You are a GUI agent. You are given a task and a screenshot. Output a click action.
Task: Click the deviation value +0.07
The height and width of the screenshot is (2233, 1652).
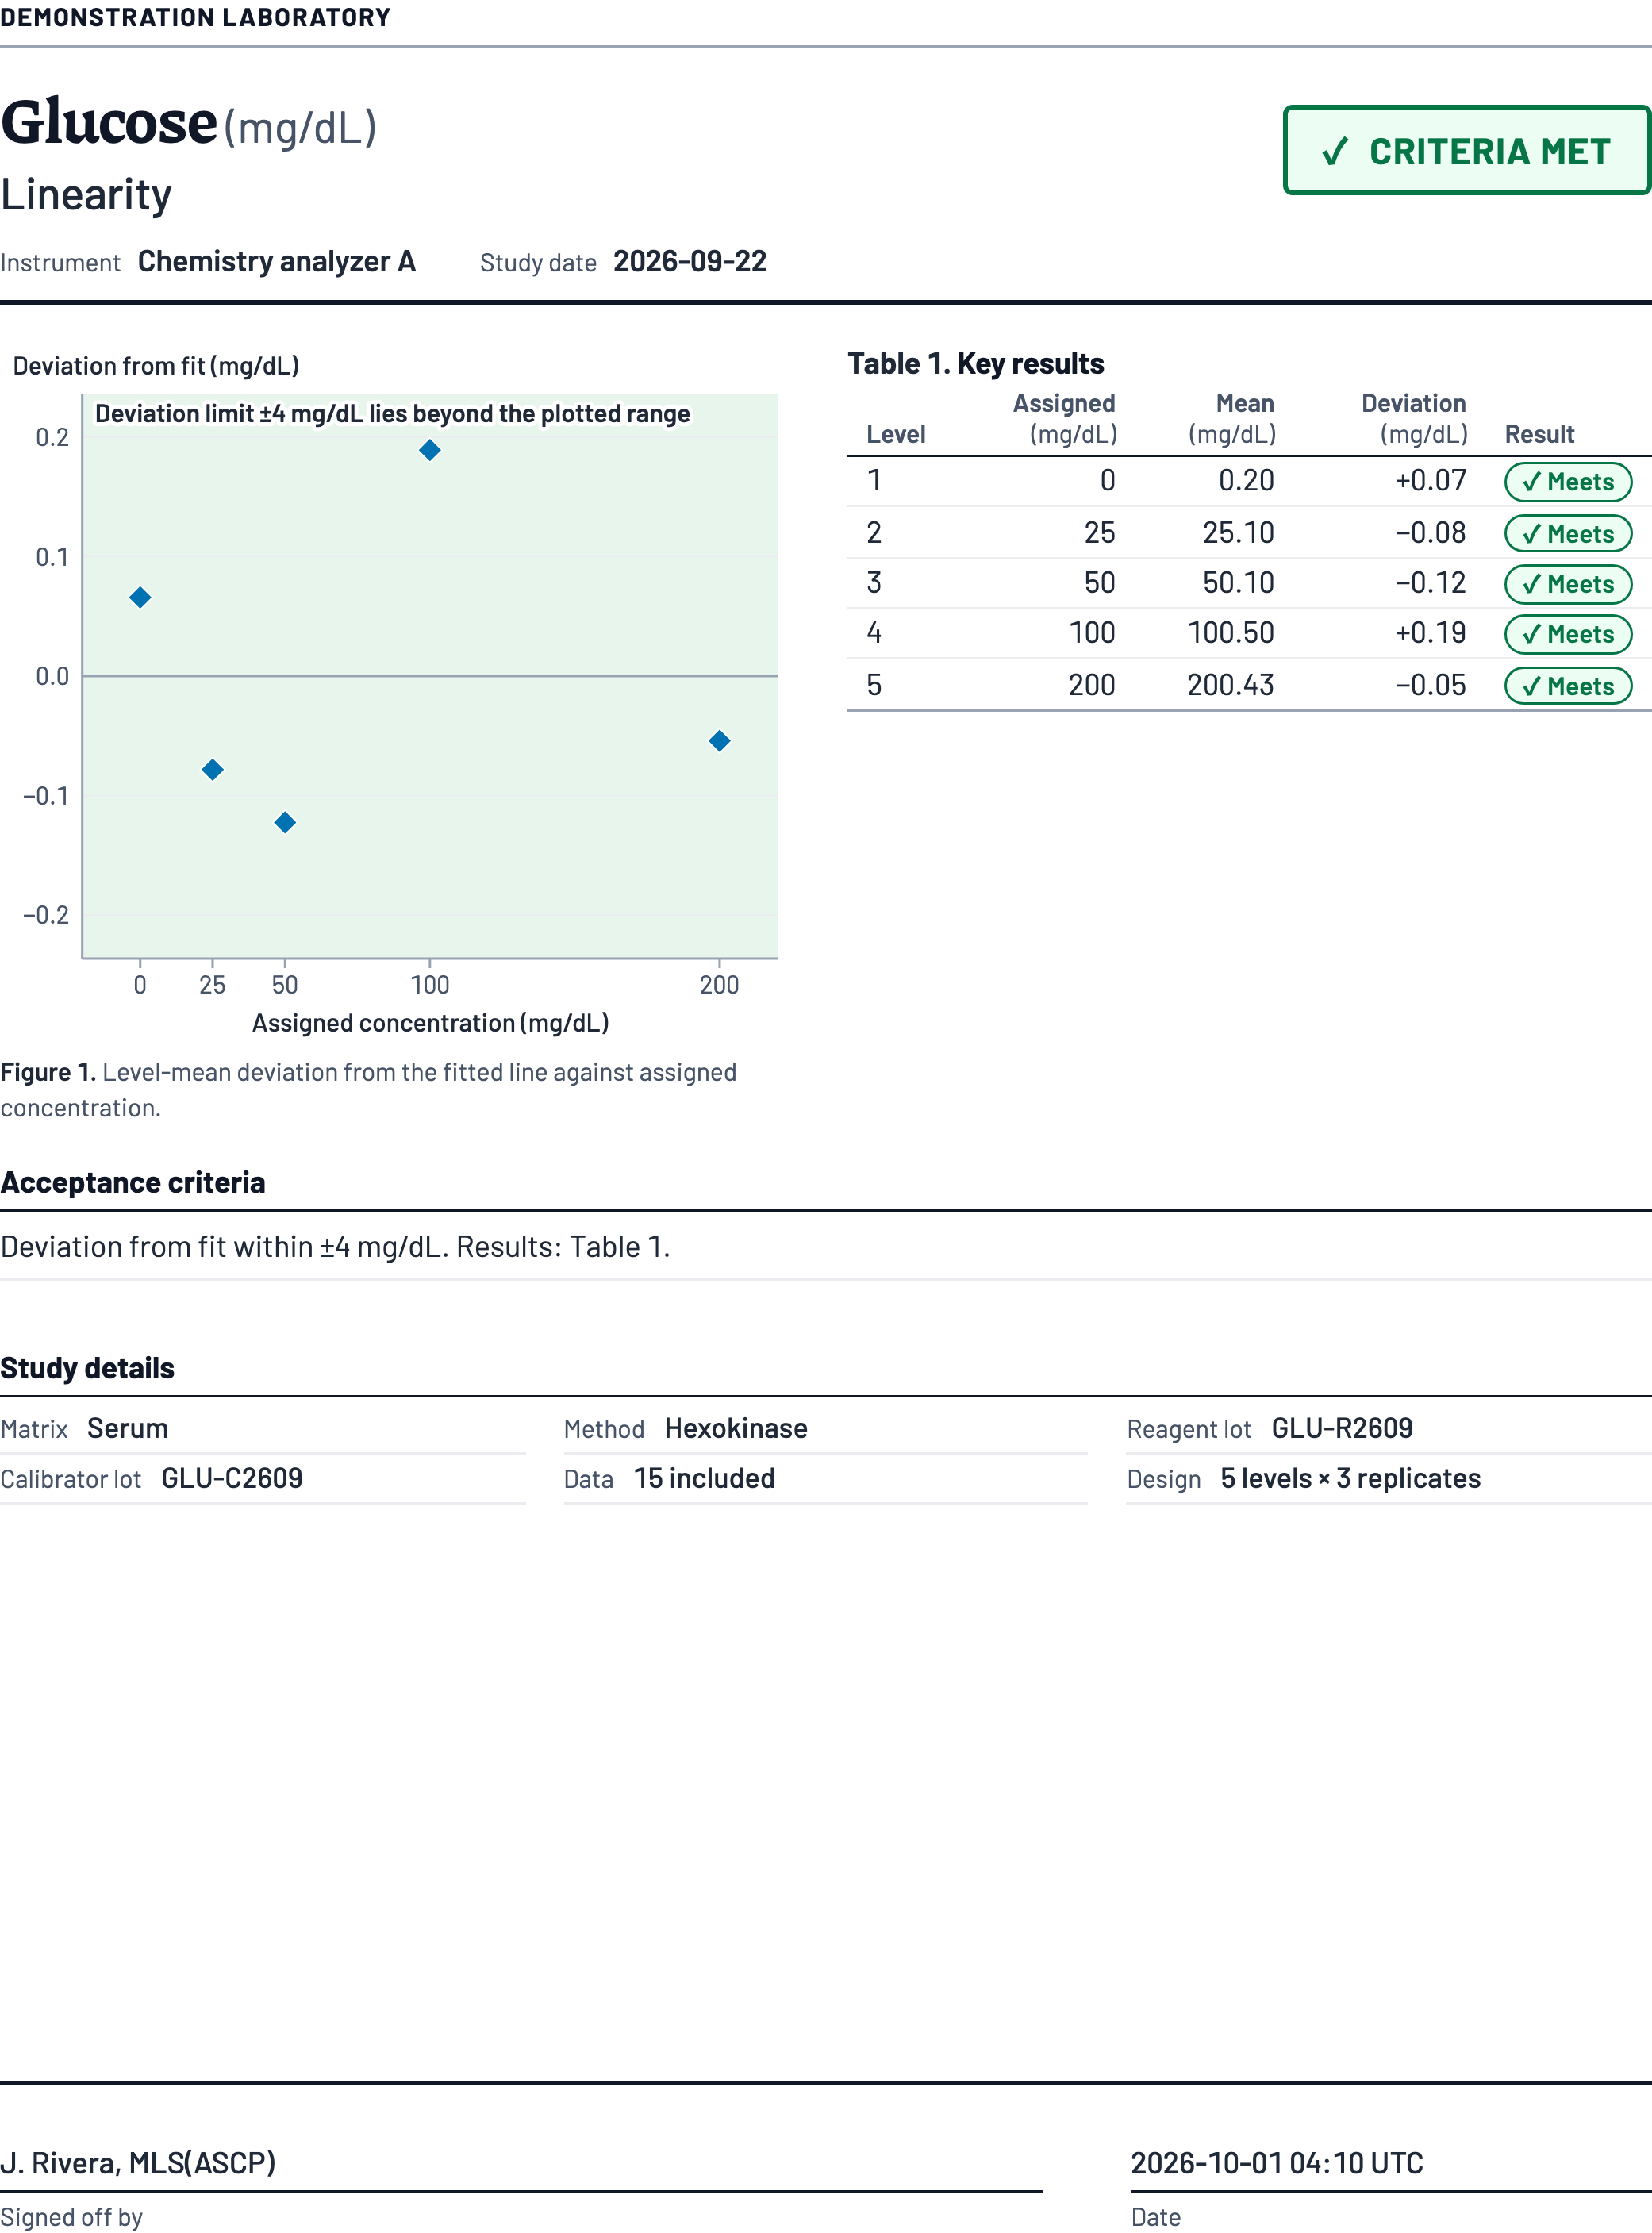[1430, 480]
